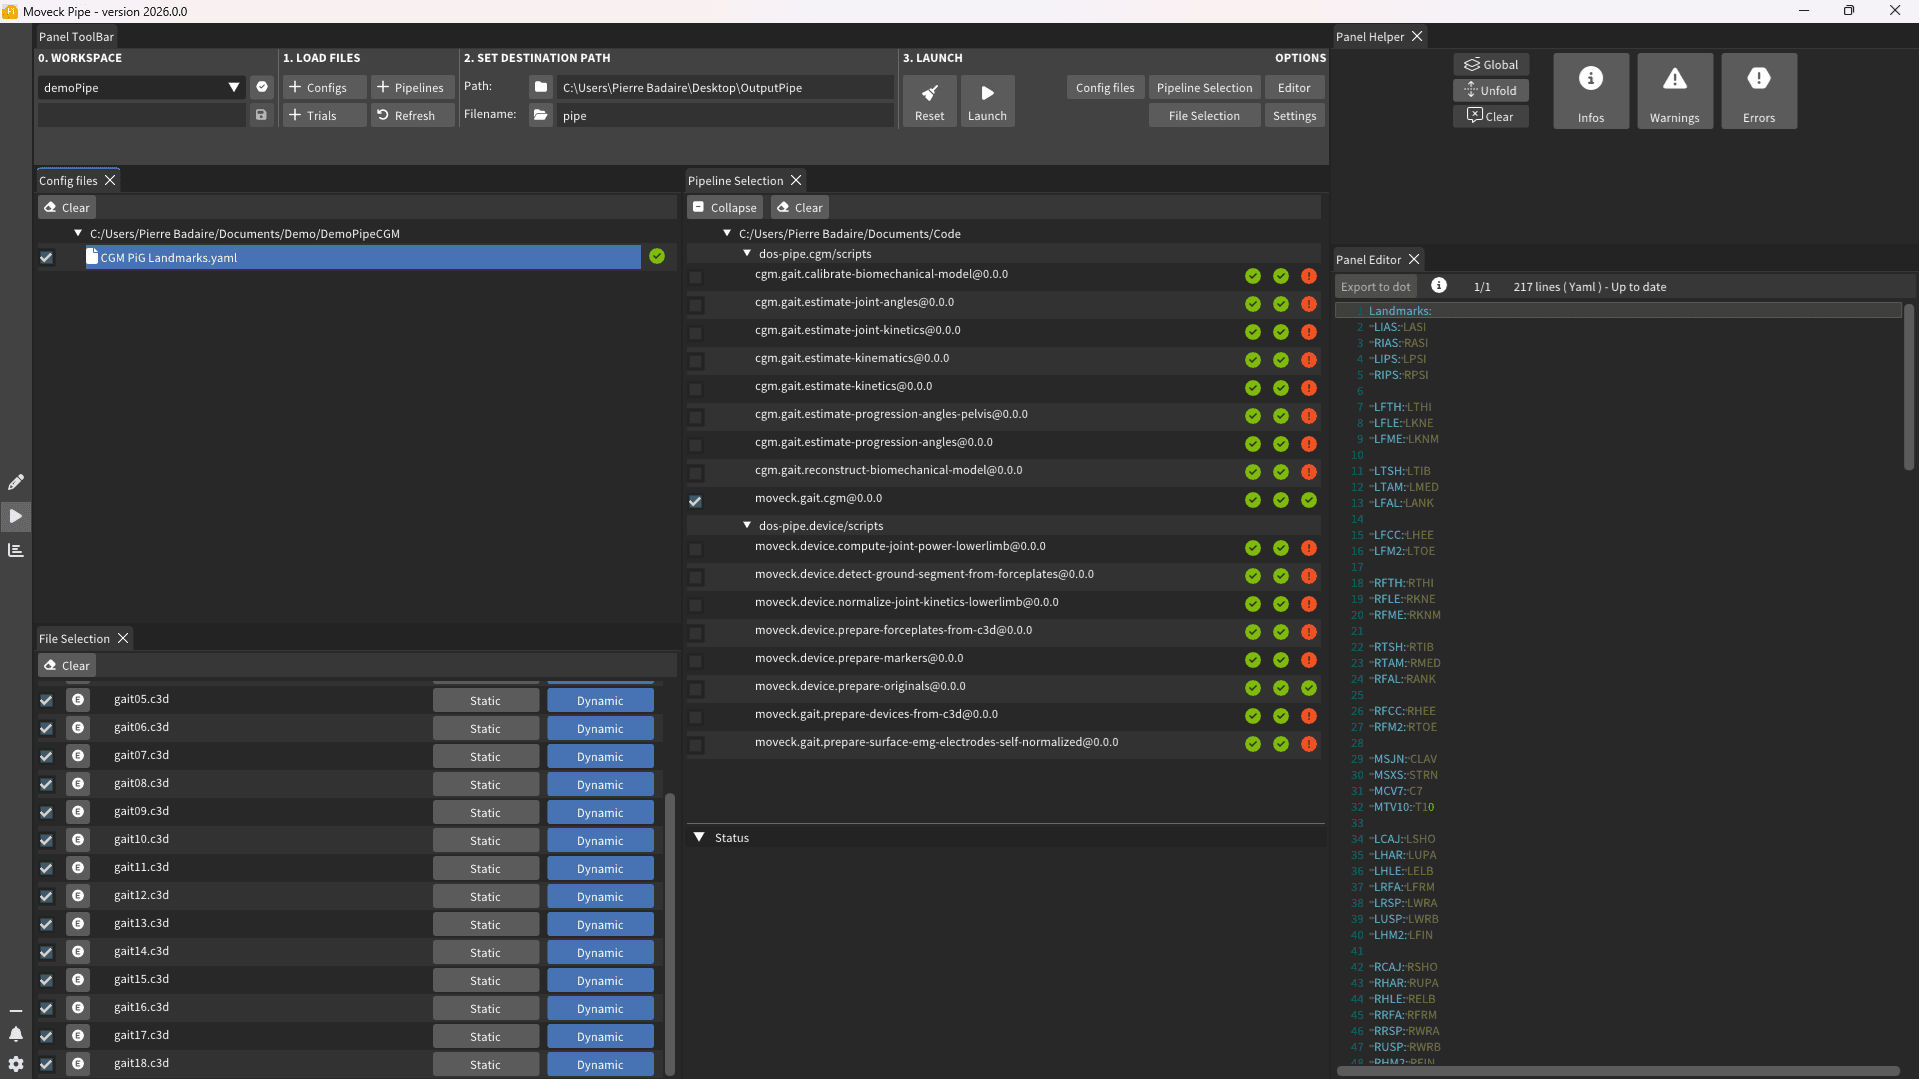Click the Global button in Panel Helper
This screenshot has height=1079, width=1919.
click(x=1491, y=64)
